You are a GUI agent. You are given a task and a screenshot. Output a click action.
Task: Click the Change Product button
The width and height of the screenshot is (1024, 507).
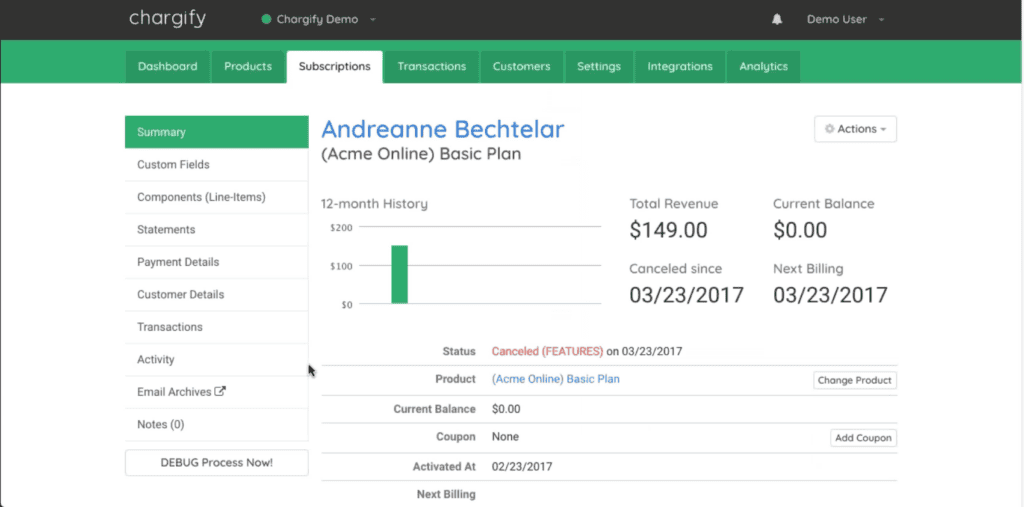(x=854, y=380)
